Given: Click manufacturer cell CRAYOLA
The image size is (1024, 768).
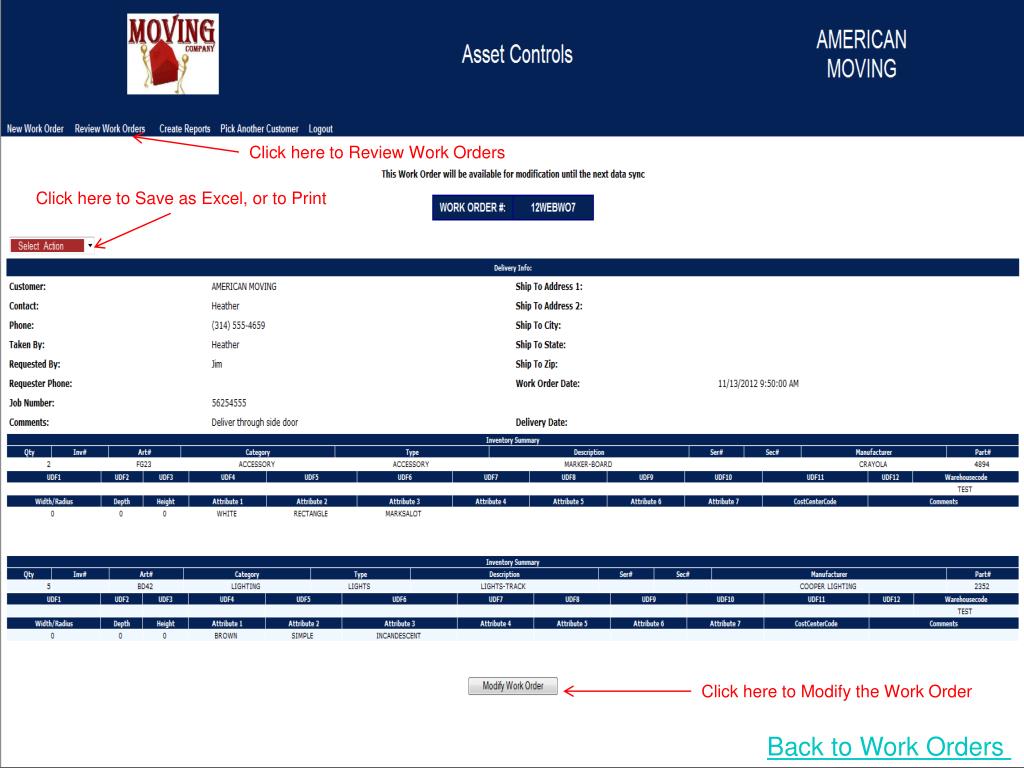Looking at the screenshot, I should coord(873,464).
